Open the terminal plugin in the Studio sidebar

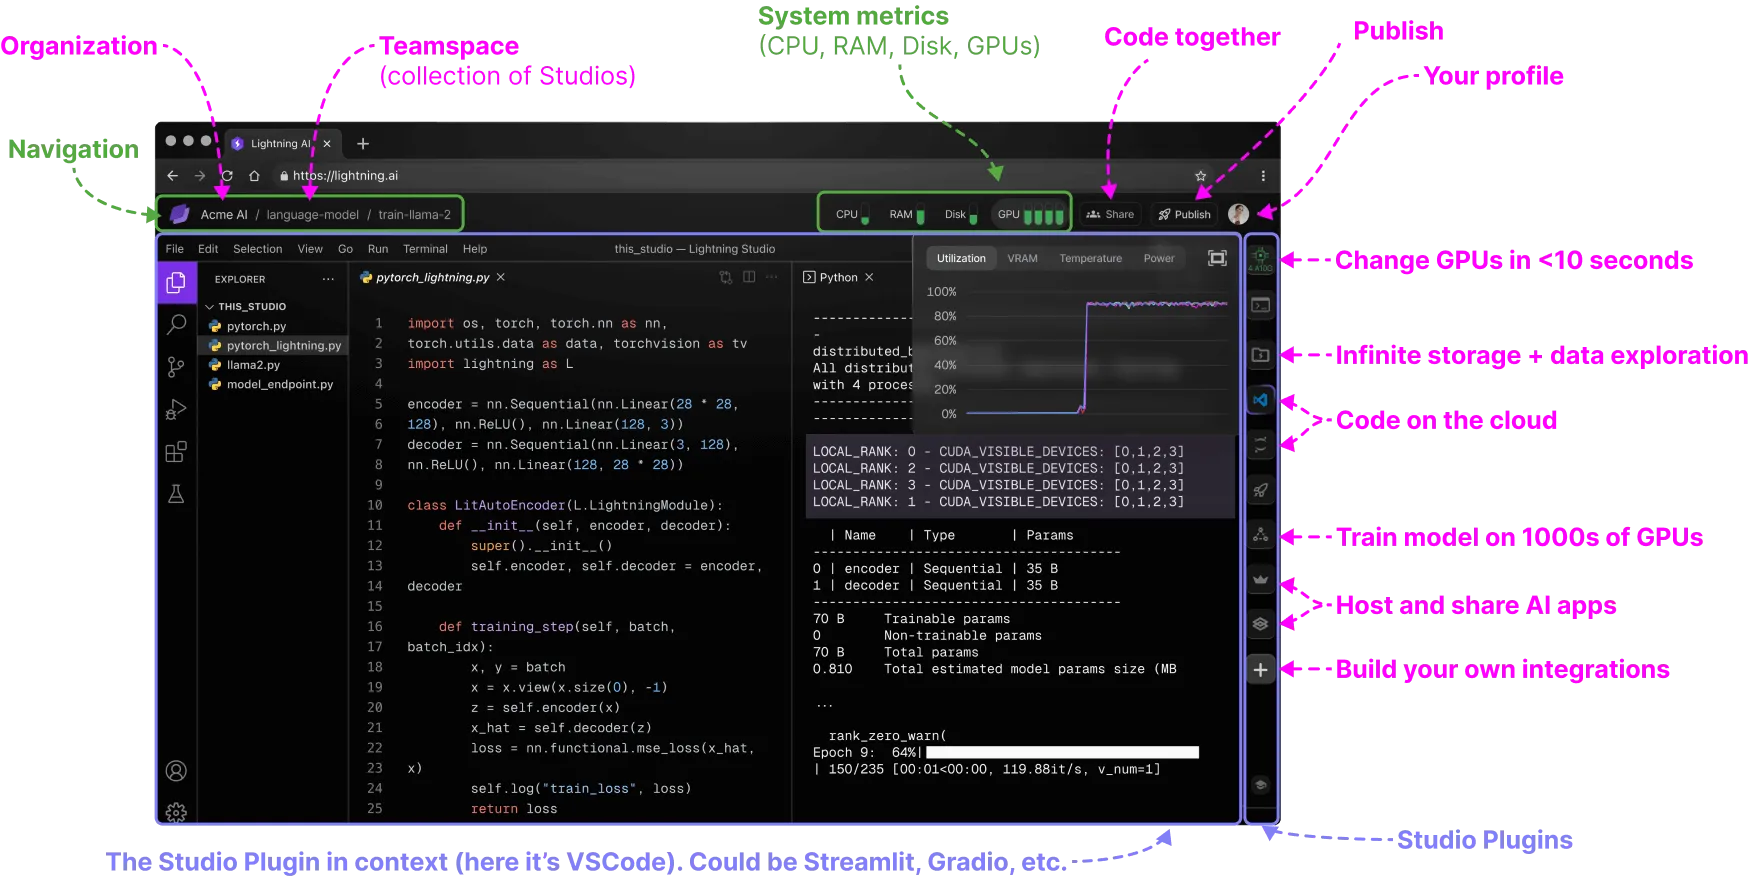pos(1260,306)
